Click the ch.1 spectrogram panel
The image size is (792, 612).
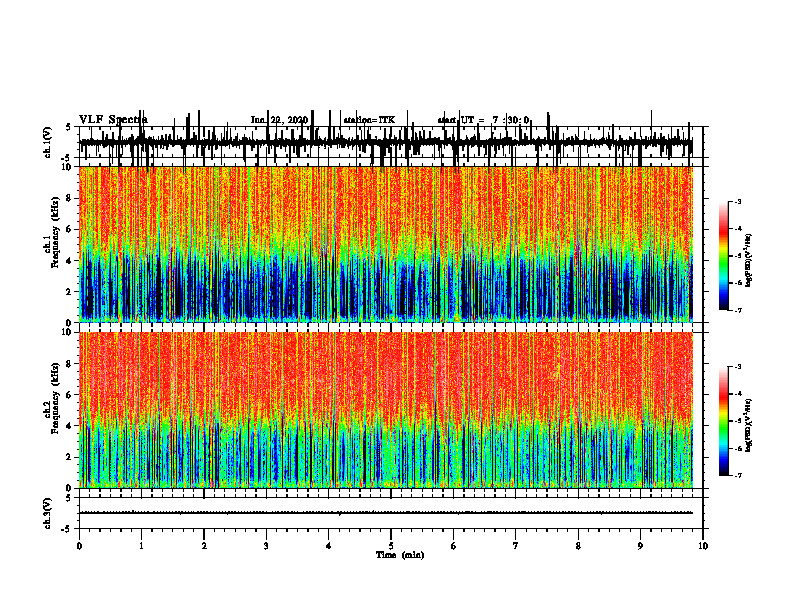click(386, 244)
